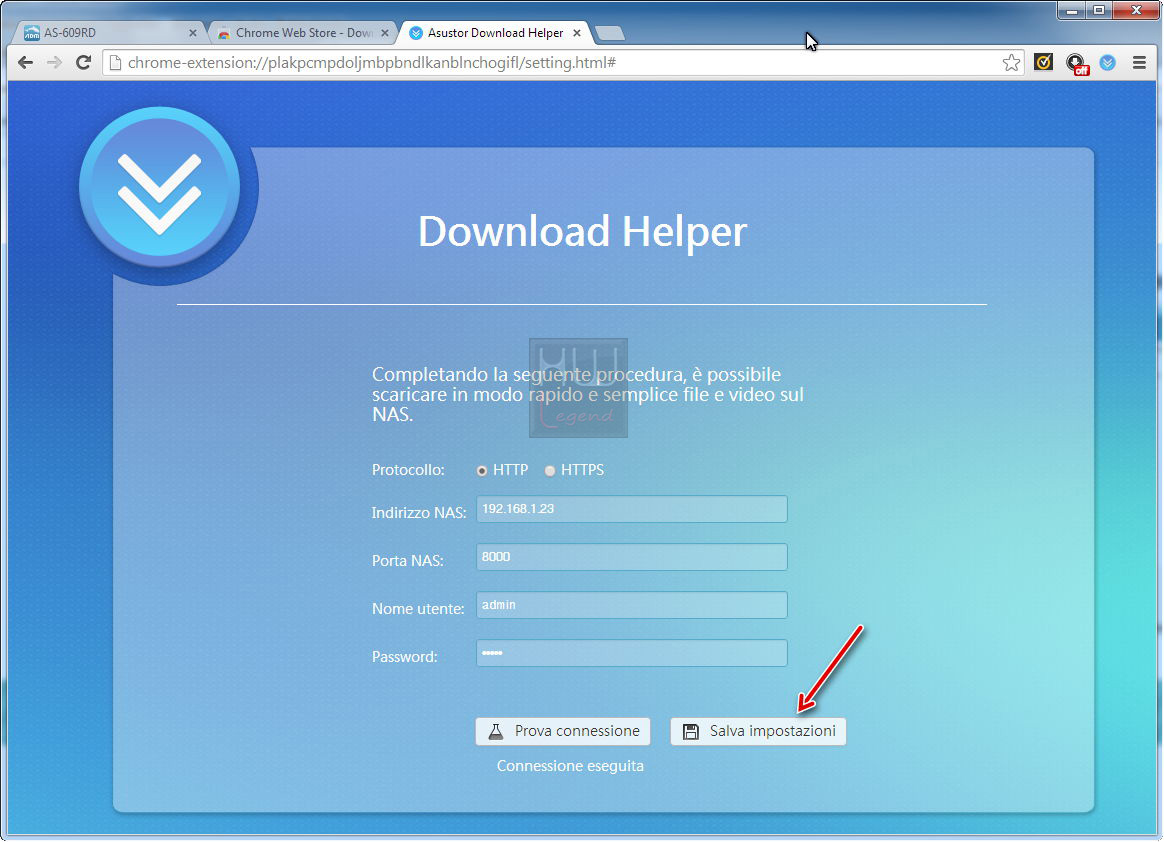Click the Salva impostazioni button
The width and height of the screenshot is (1164, 842).
click(758, 731)
